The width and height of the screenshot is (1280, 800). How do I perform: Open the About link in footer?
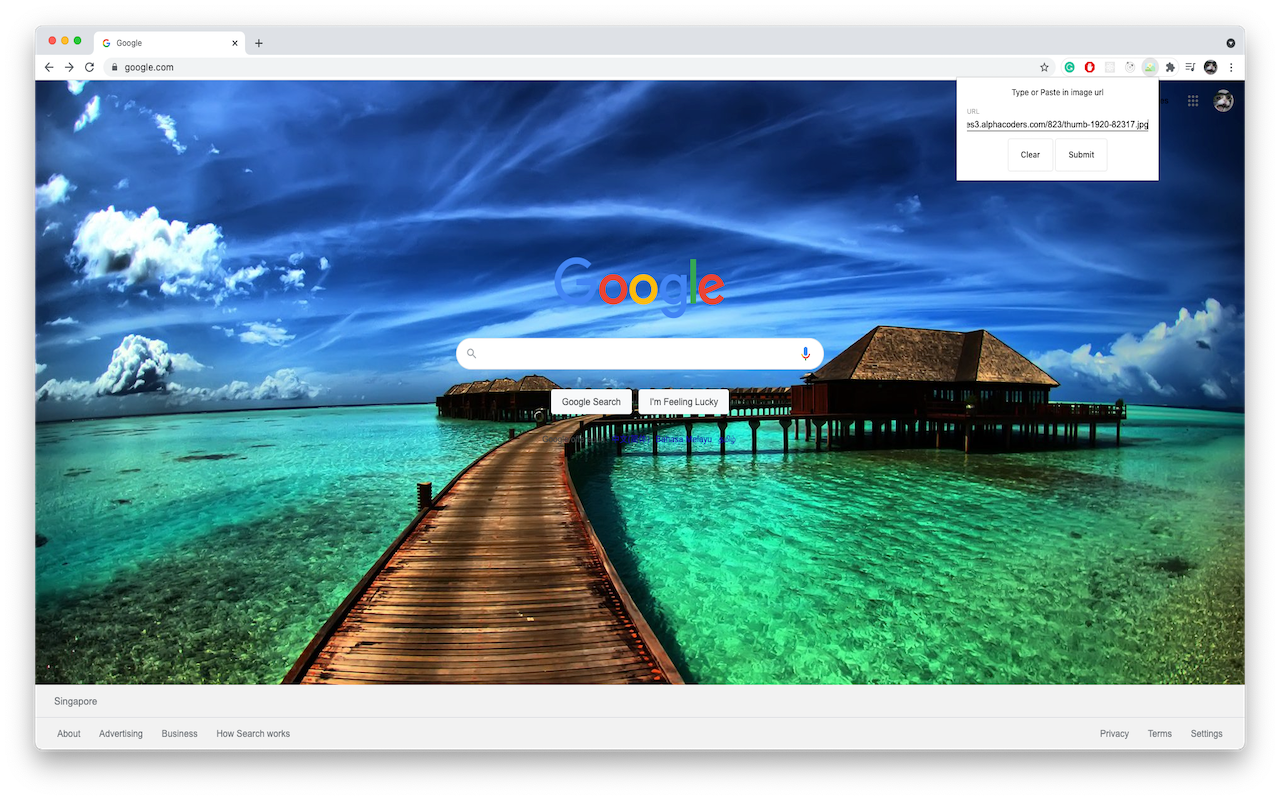pos(69,734)
